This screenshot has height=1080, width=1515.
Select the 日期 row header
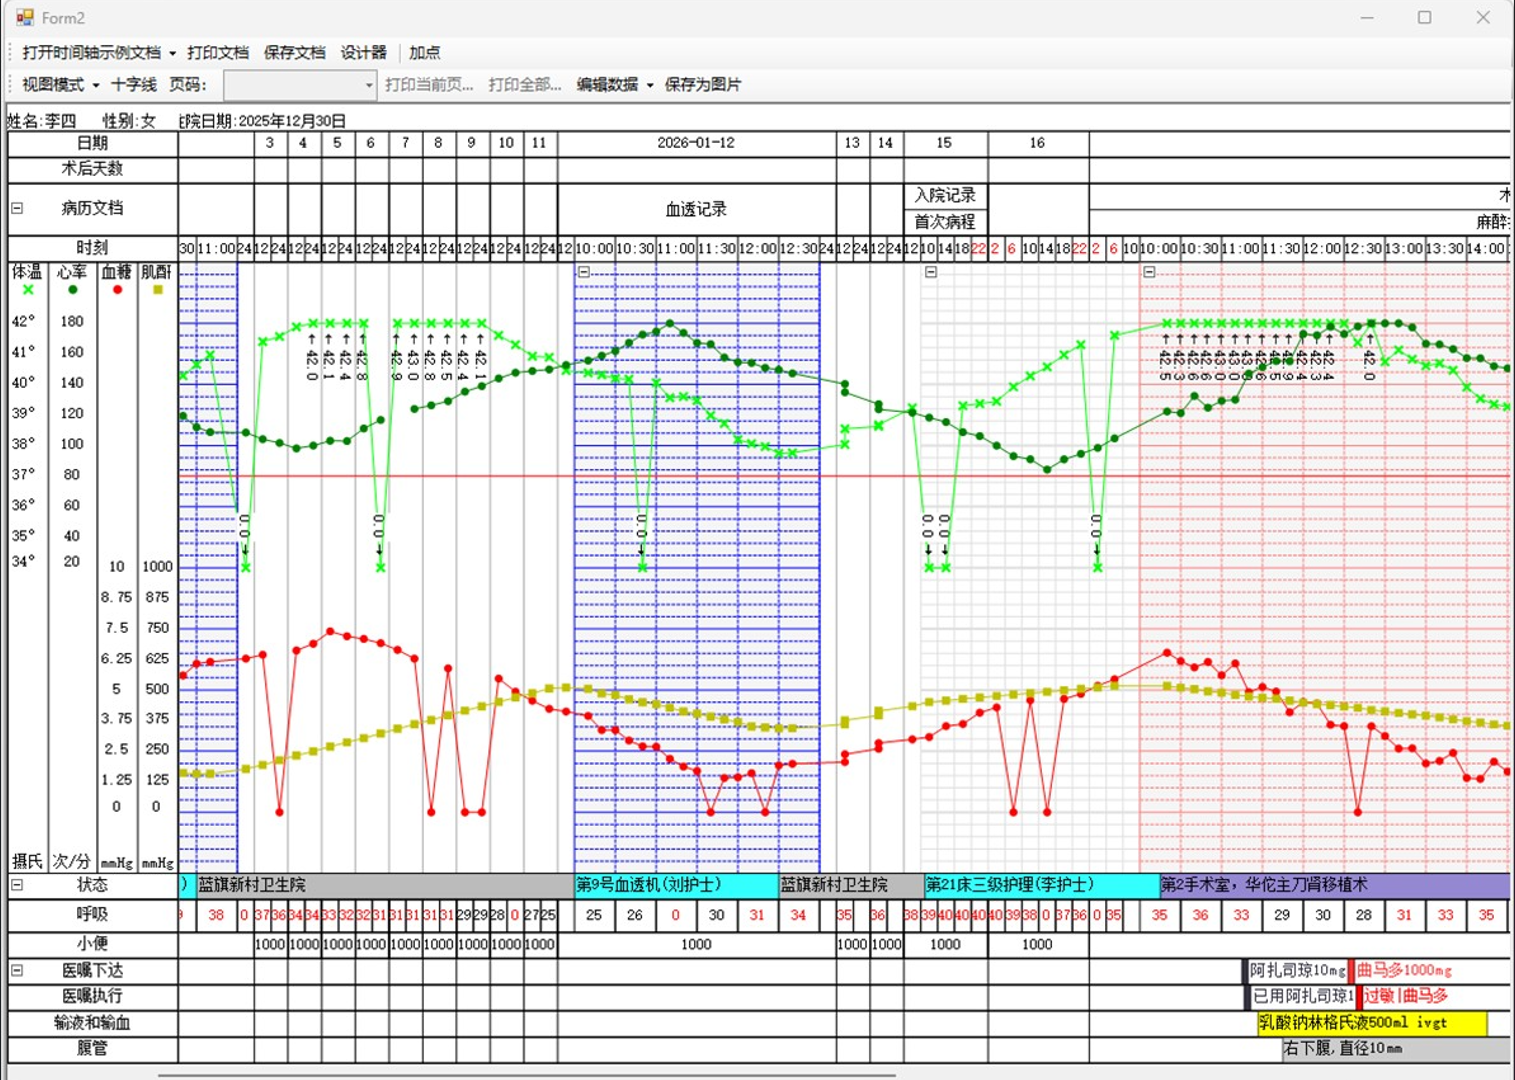(x=93, y=143)
